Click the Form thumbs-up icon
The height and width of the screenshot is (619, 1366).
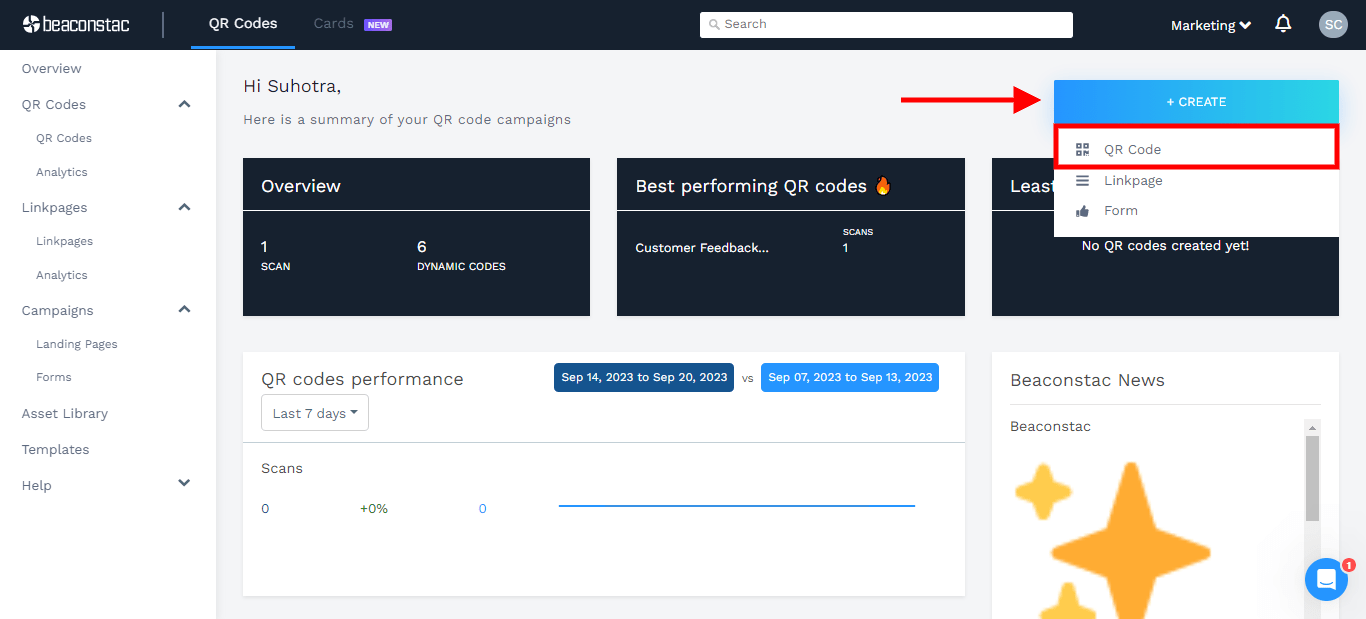[1082, 211]
